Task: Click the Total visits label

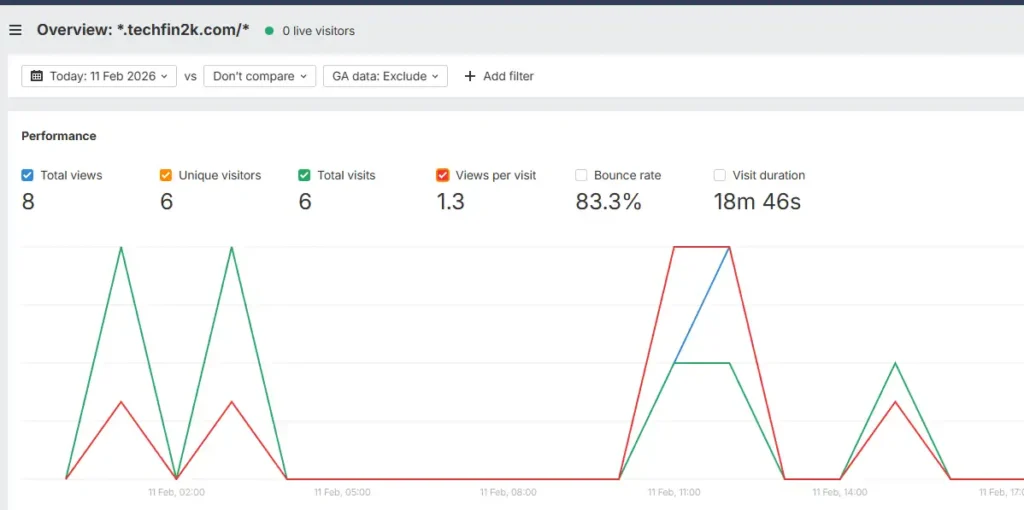Action: pyautogui.click(x=346, y=175)
